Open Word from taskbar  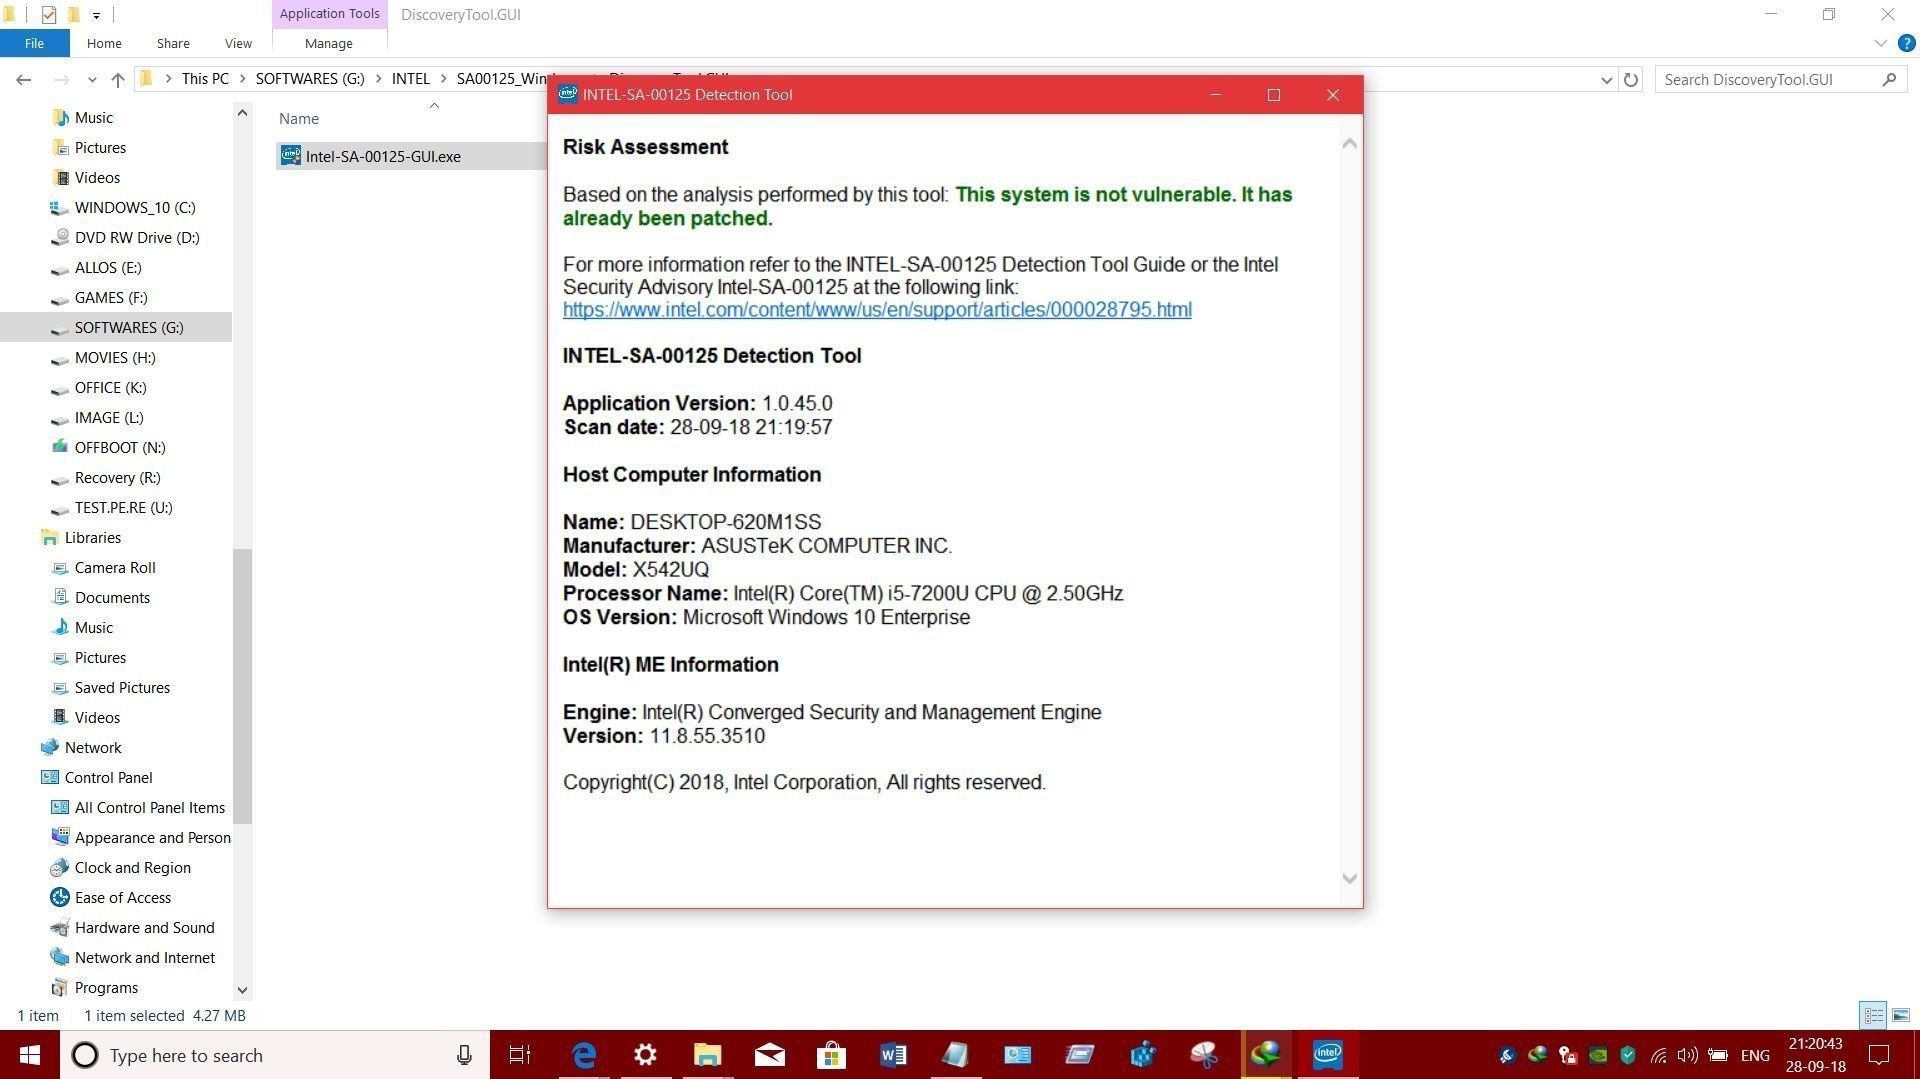pyautogui.click(x=893, y=1055)
